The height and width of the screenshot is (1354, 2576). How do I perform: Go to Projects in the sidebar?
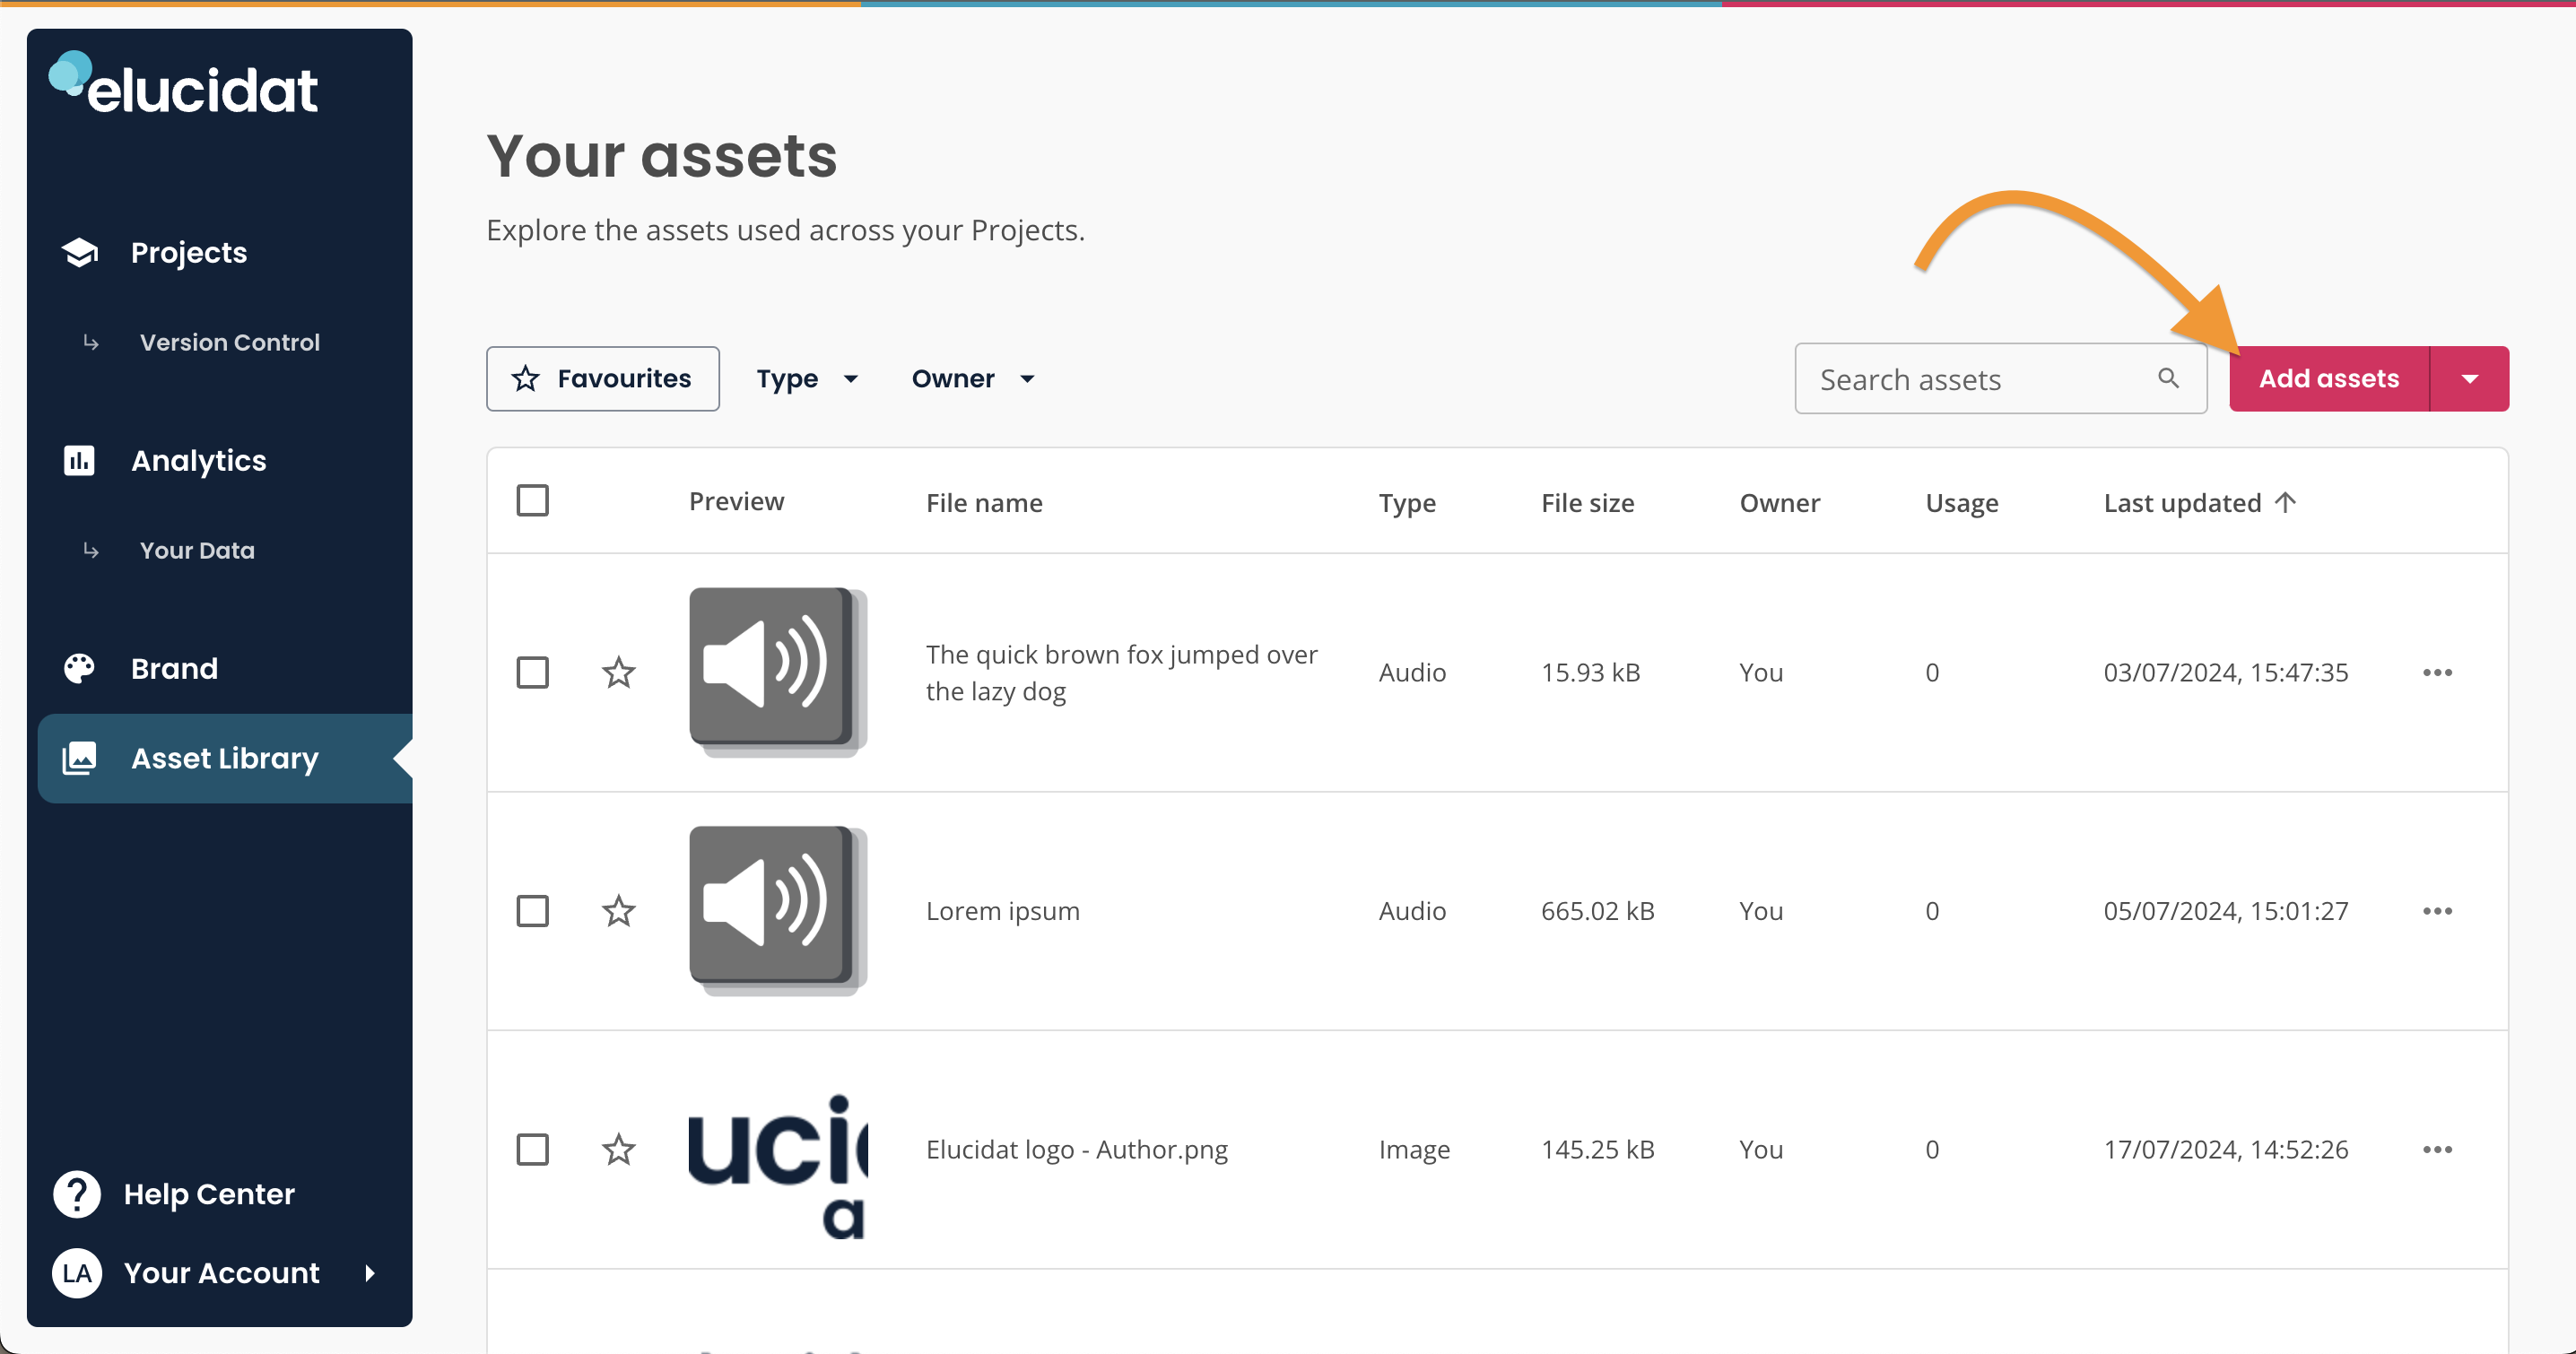tap(189, 253)
